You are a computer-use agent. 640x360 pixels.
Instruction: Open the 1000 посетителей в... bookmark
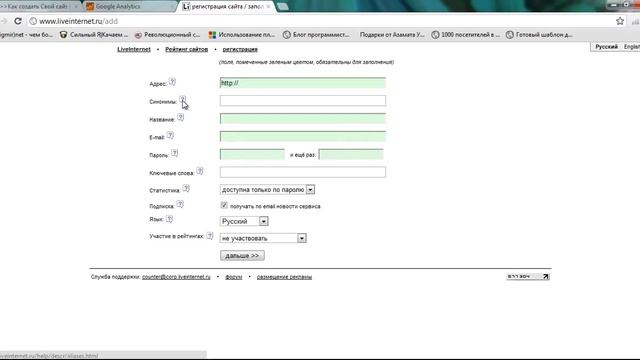point(466,35)
